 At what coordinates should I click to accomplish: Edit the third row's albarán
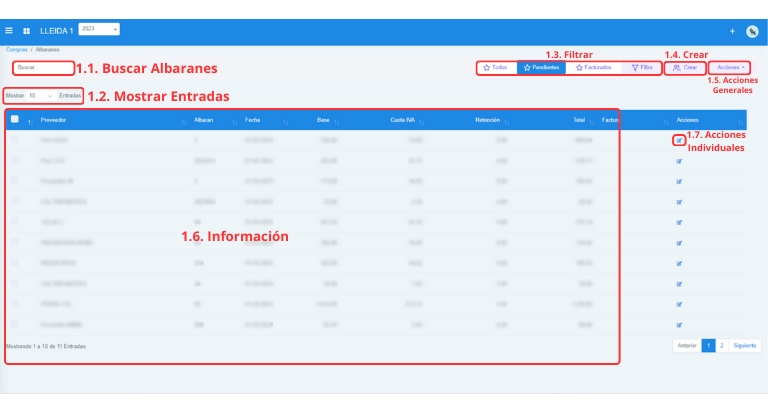pyautogui.click(x=679, y=182)
